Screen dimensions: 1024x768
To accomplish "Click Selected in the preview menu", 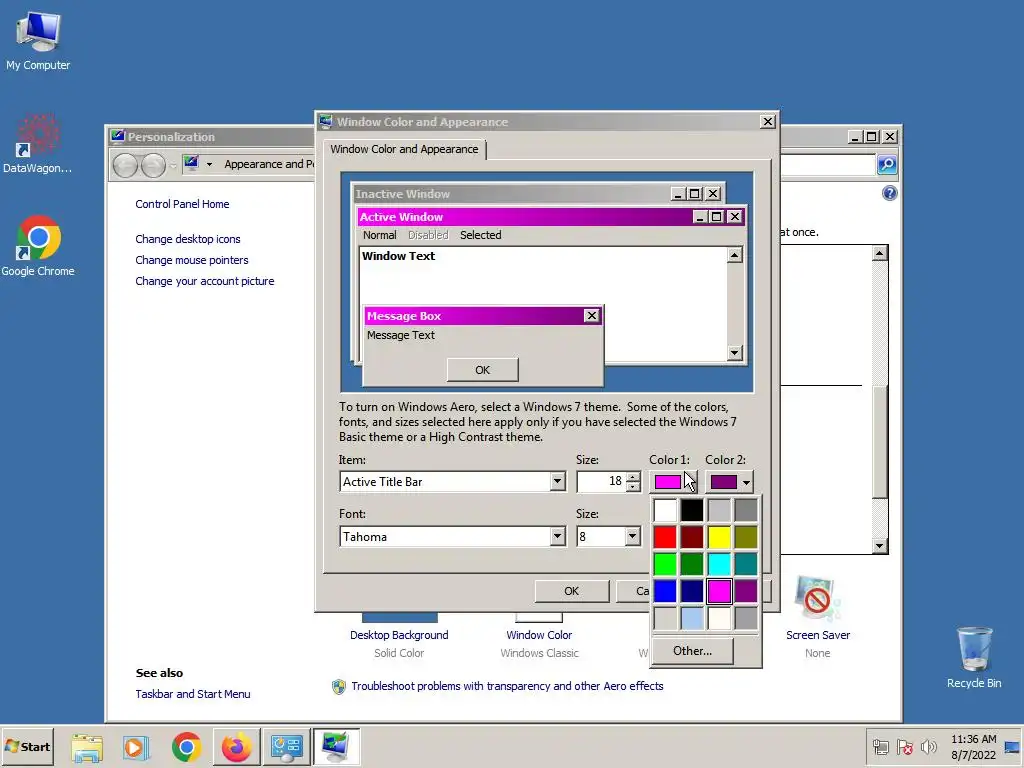I will click(x=481, y=235).
